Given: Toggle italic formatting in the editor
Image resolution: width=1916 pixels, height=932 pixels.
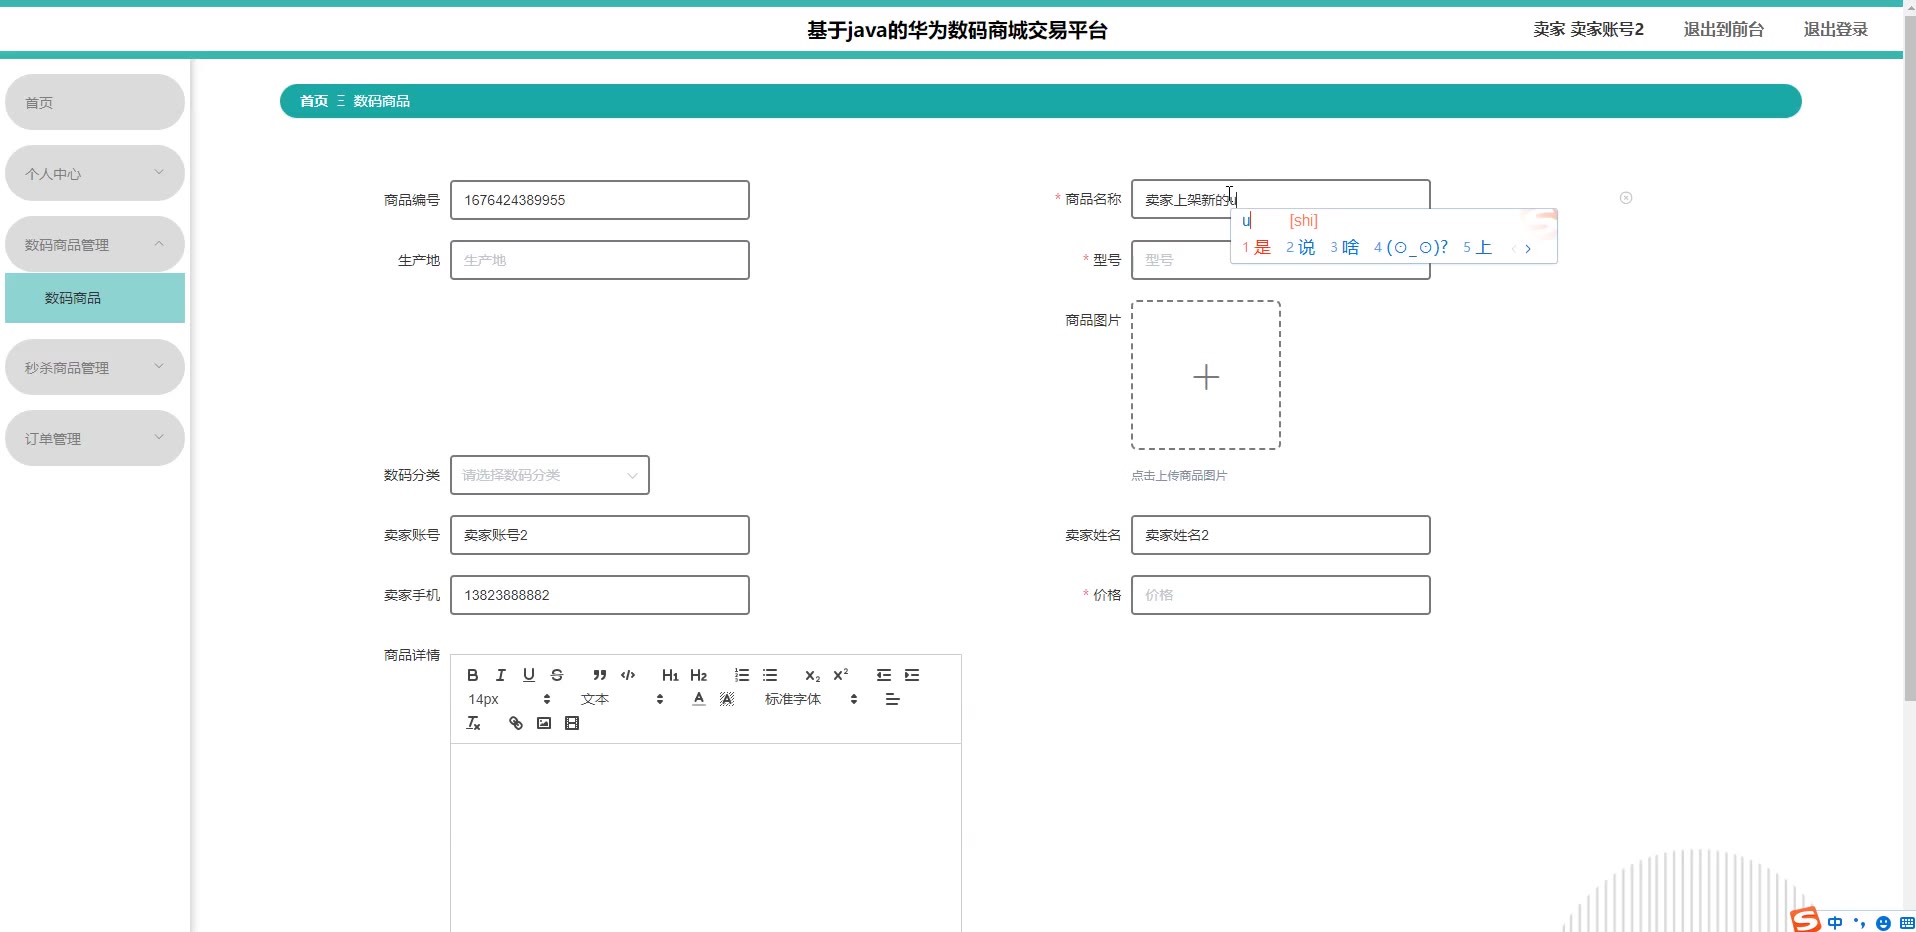Looking at the screenshot, I should [501, 675].
